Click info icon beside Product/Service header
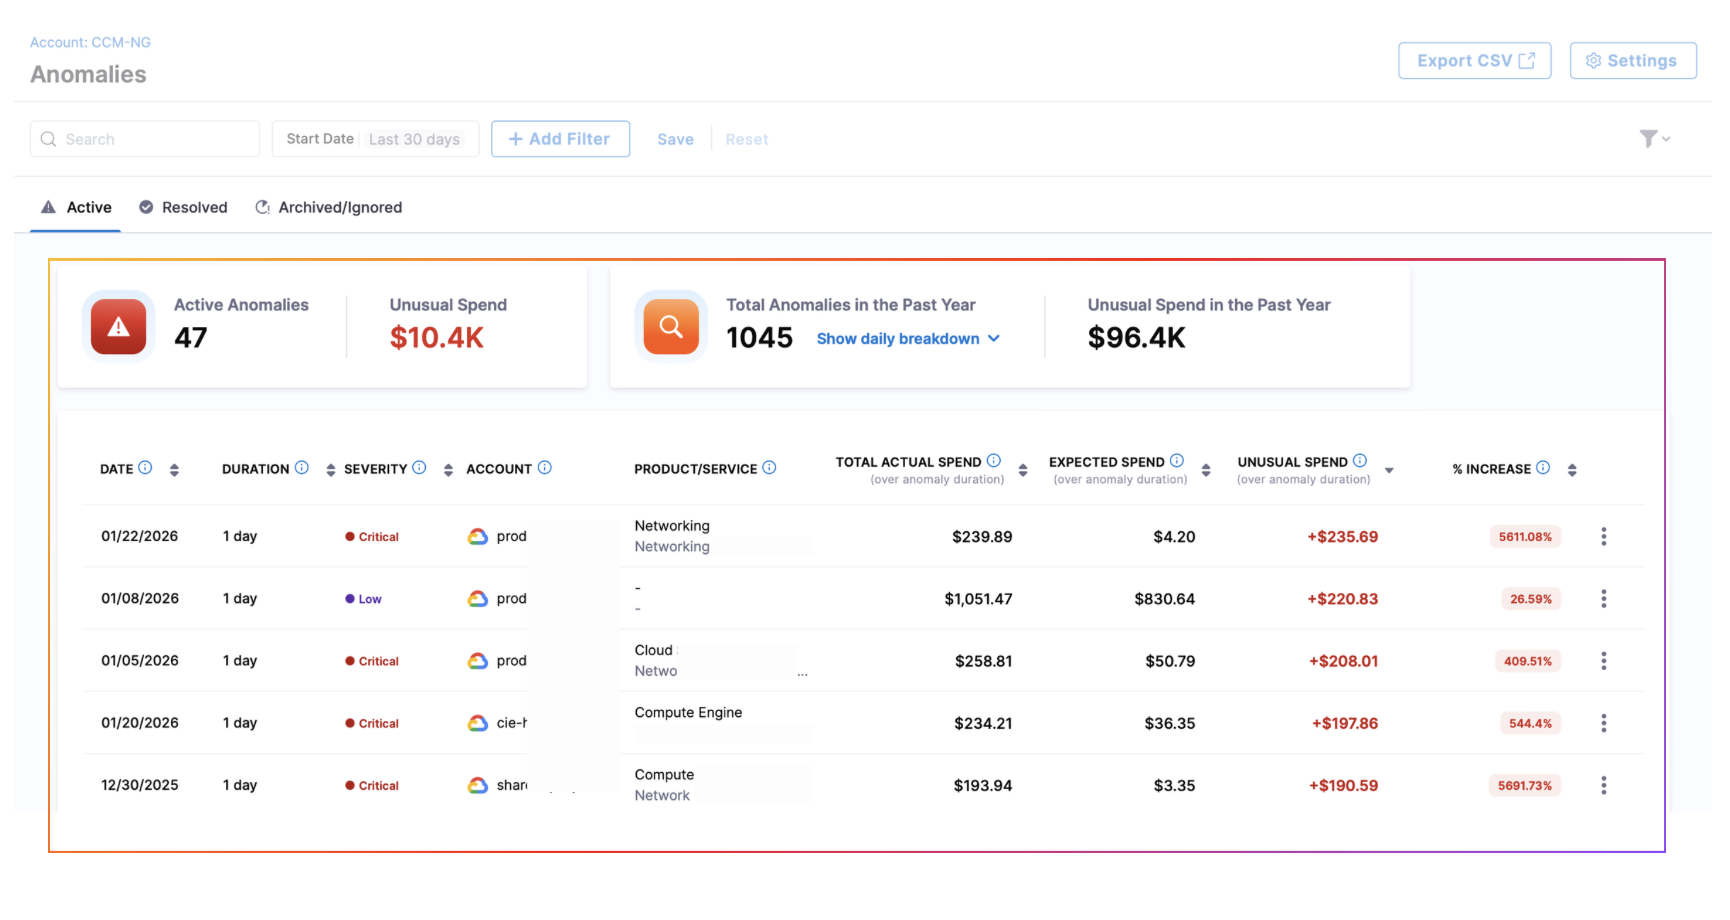This screenshot has height=920, width=1730. [x=769, y=467]
